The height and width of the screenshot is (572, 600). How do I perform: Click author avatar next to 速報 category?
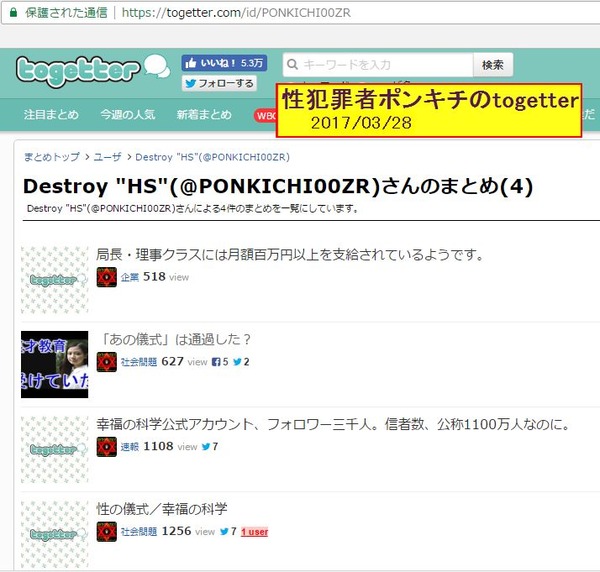tap(106, 447)
